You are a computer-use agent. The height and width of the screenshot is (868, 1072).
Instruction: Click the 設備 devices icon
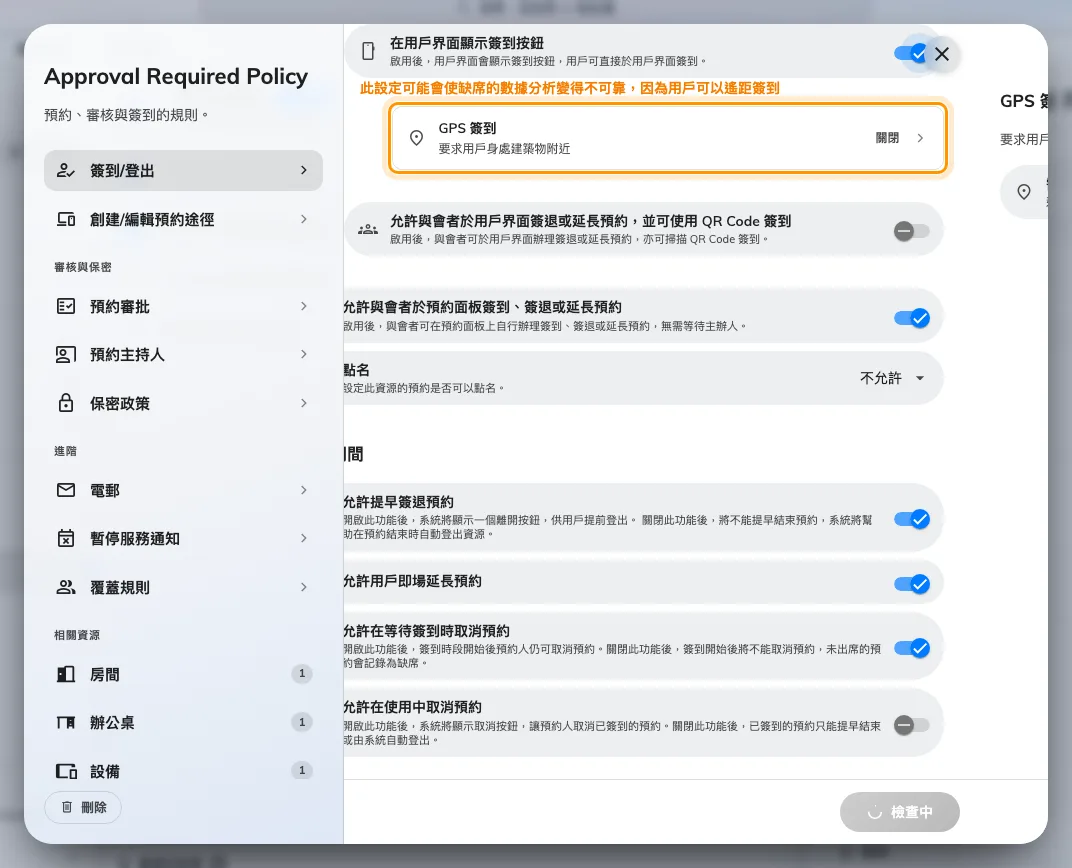[66, 772]
